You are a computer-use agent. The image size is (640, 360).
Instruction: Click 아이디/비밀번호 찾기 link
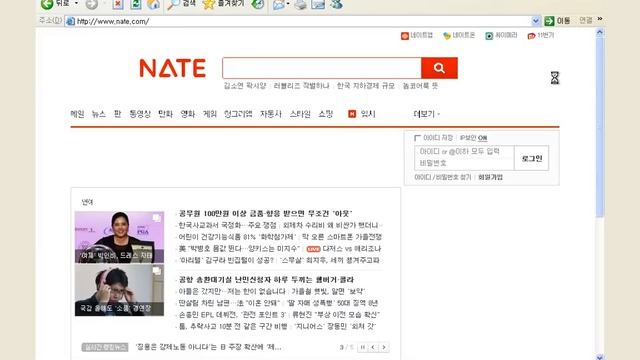(x=442, y=177)
